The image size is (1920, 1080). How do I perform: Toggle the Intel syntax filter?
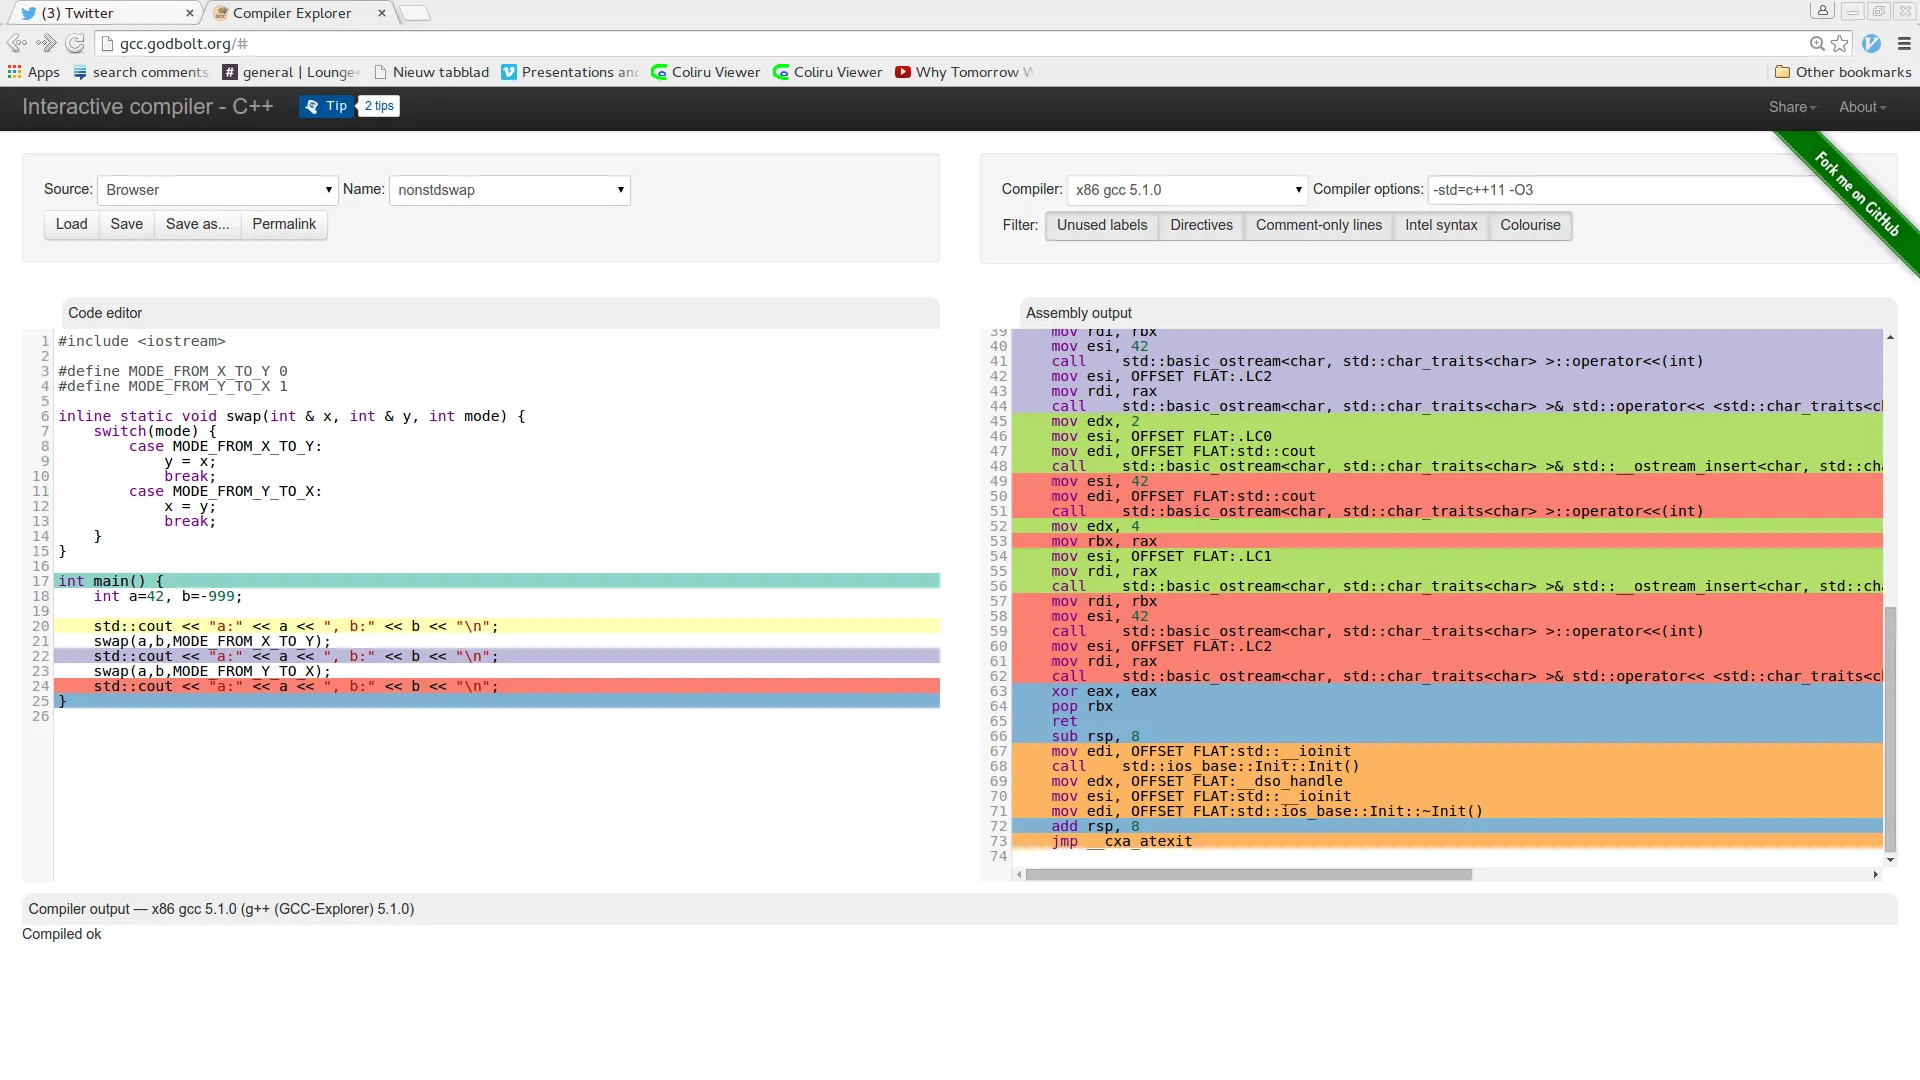point(1440,225)
